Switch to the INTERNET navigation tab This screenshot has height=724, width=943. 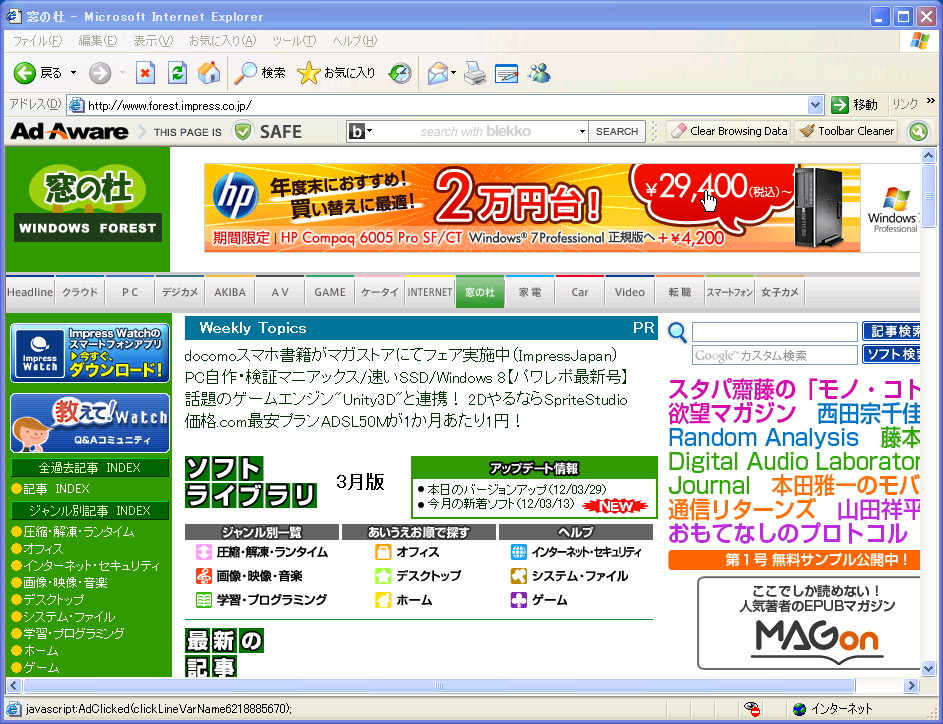429,292
